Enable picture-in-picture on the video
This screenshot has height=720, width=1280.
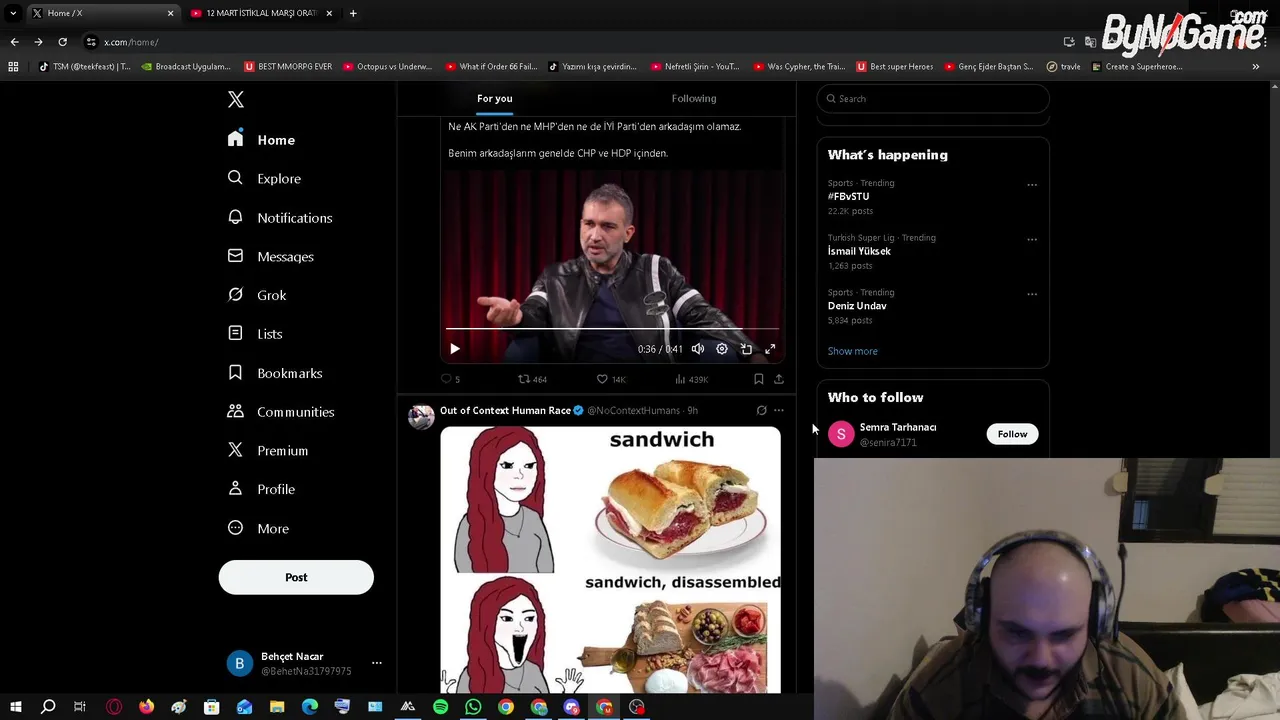[x=746, y=349]
